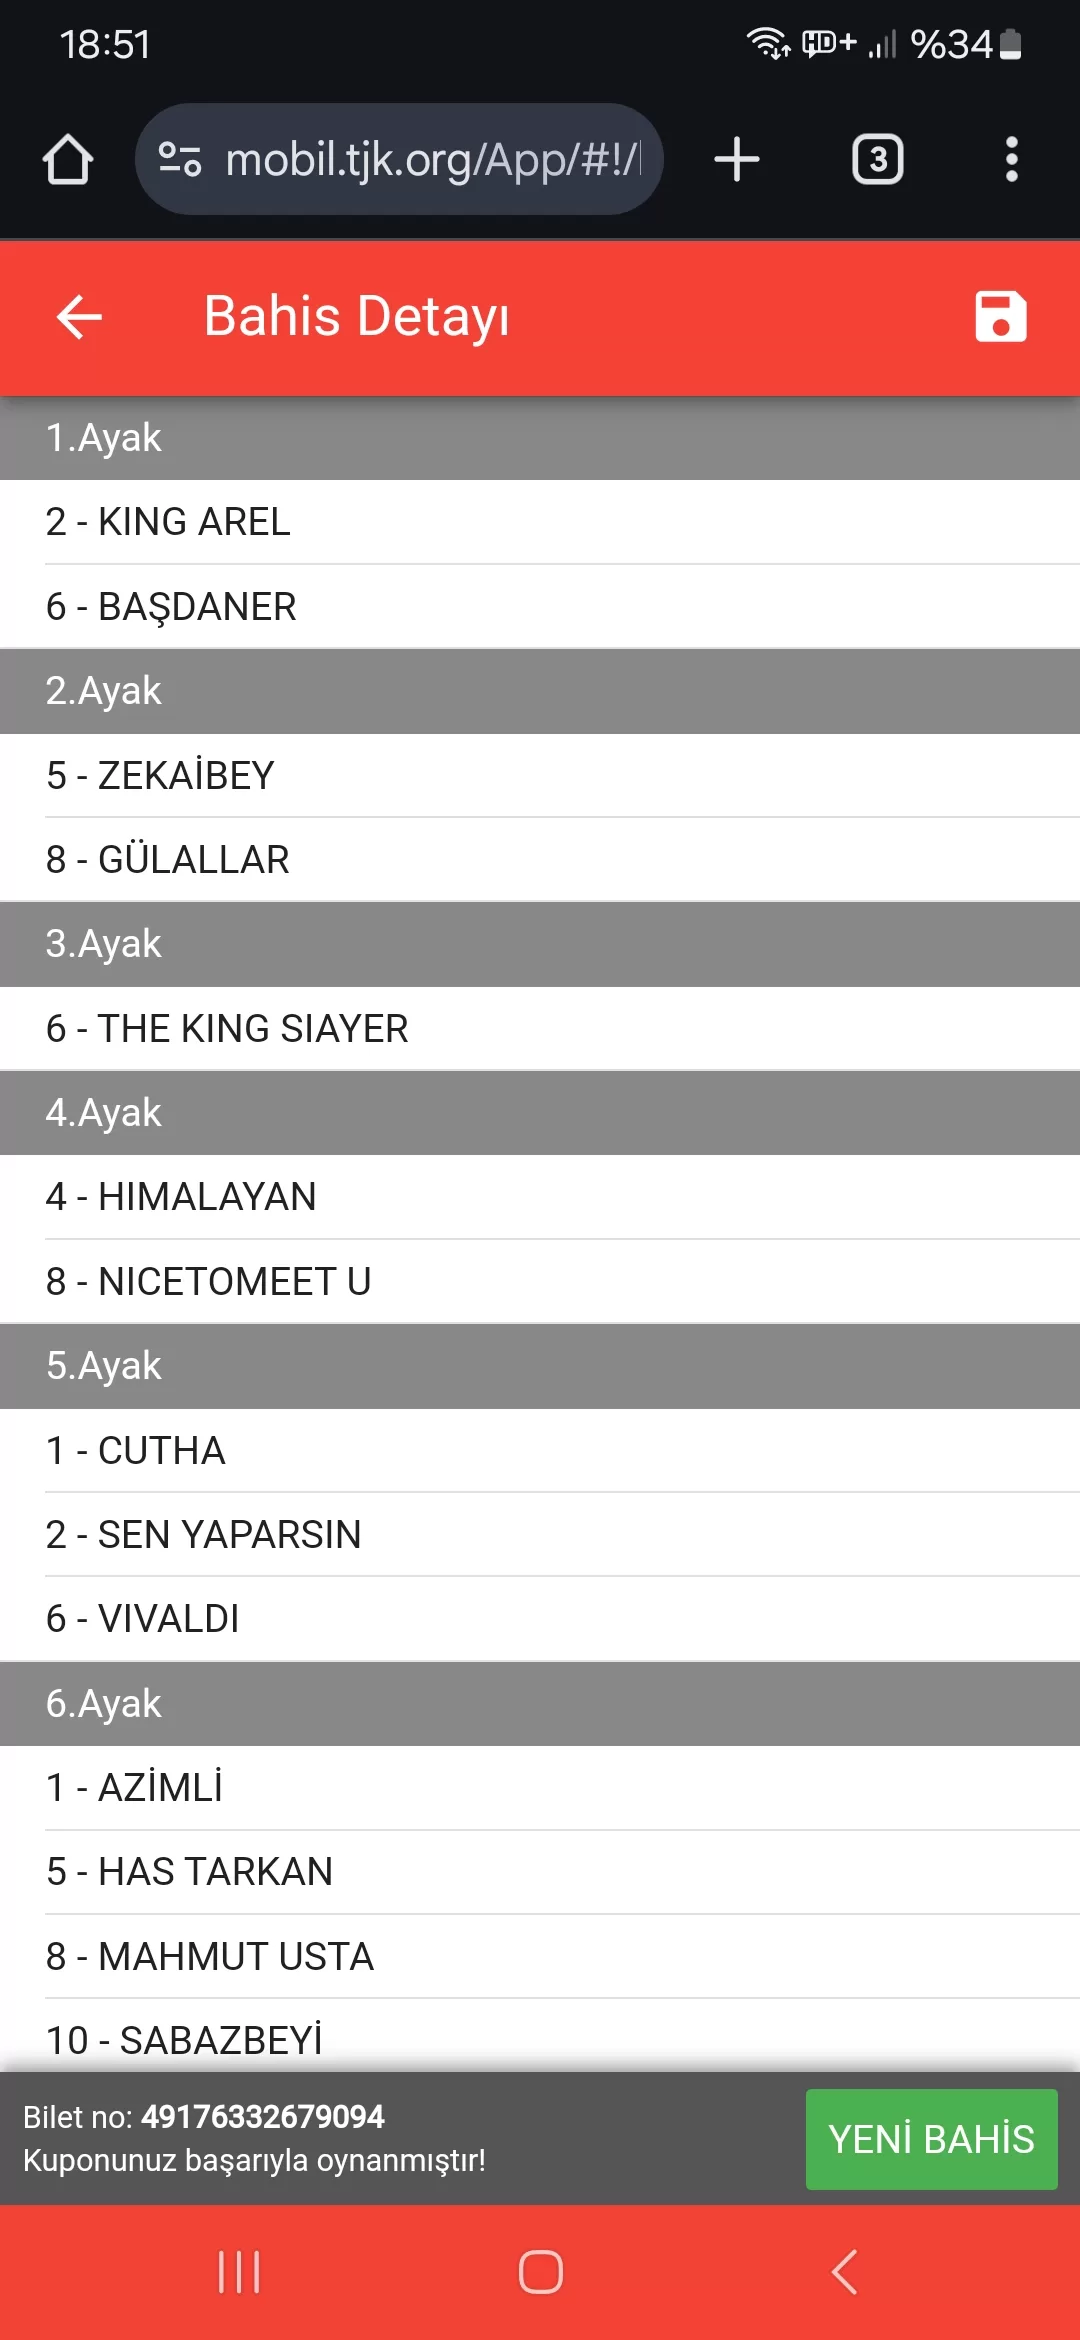The image size is (1080, 2340).
Task: Show the open tabs switcher
Action: 877,160
